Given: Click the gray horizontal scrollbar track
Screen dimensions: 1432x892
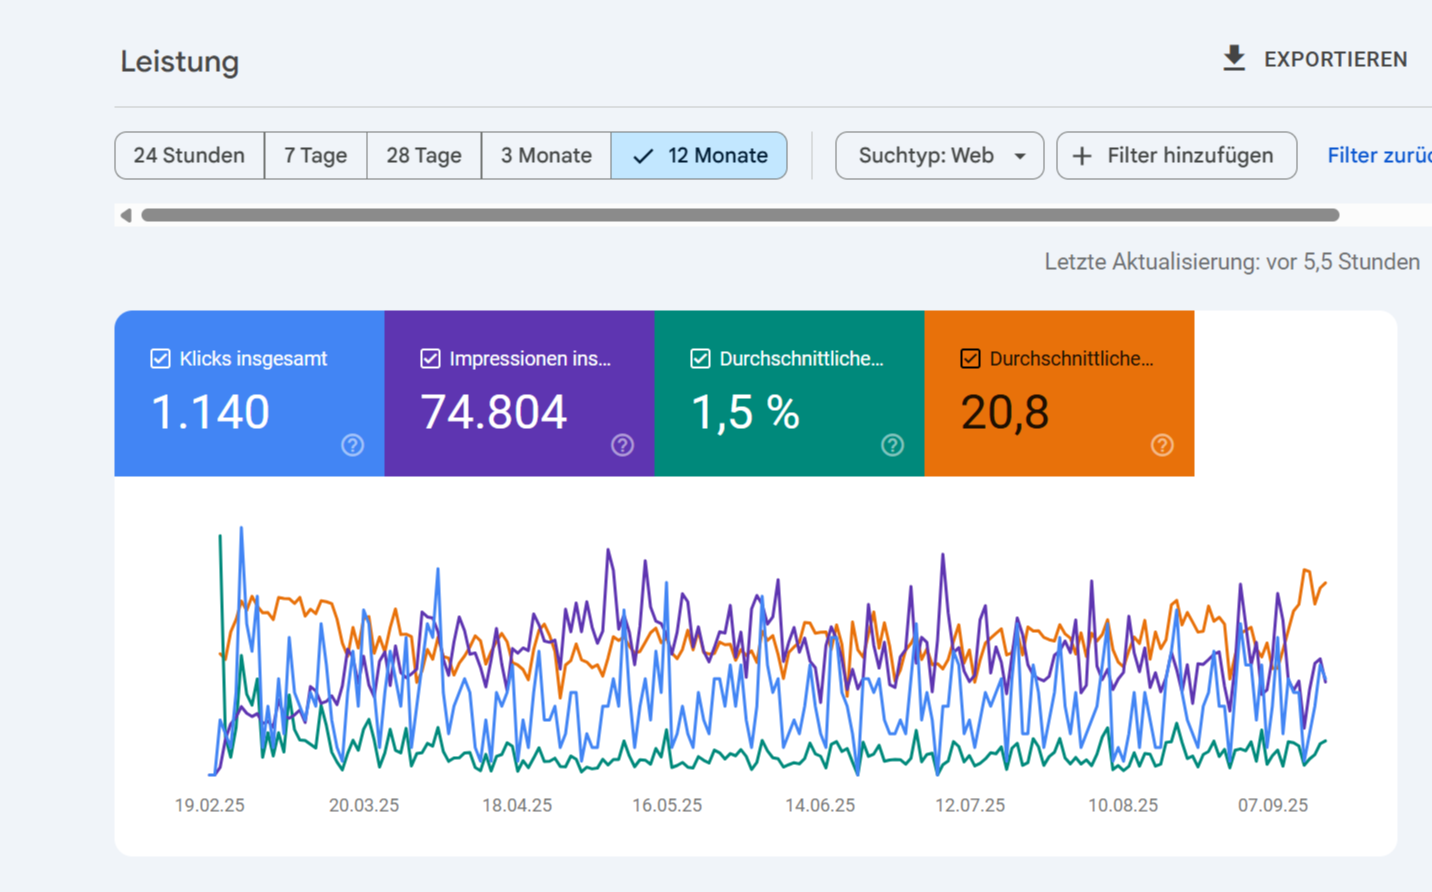Looking at the screenshot, I should point(740,215).
